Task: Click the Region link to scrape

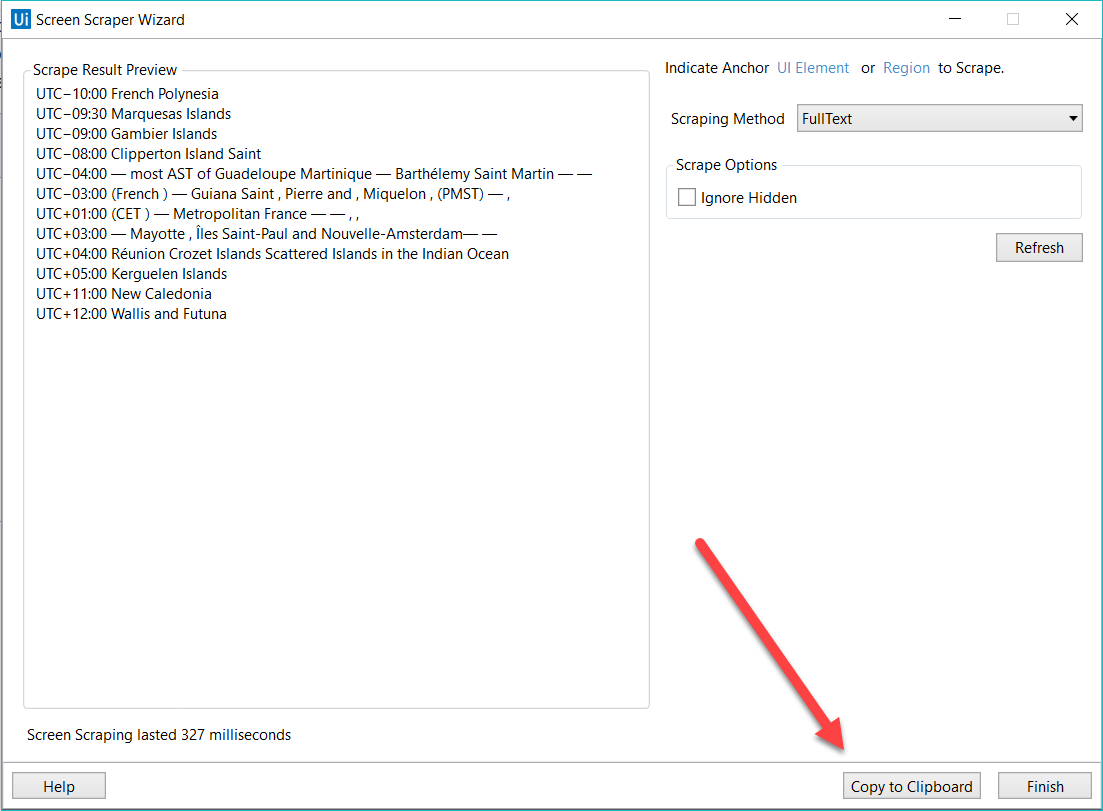Action: (x=906, y=68)
